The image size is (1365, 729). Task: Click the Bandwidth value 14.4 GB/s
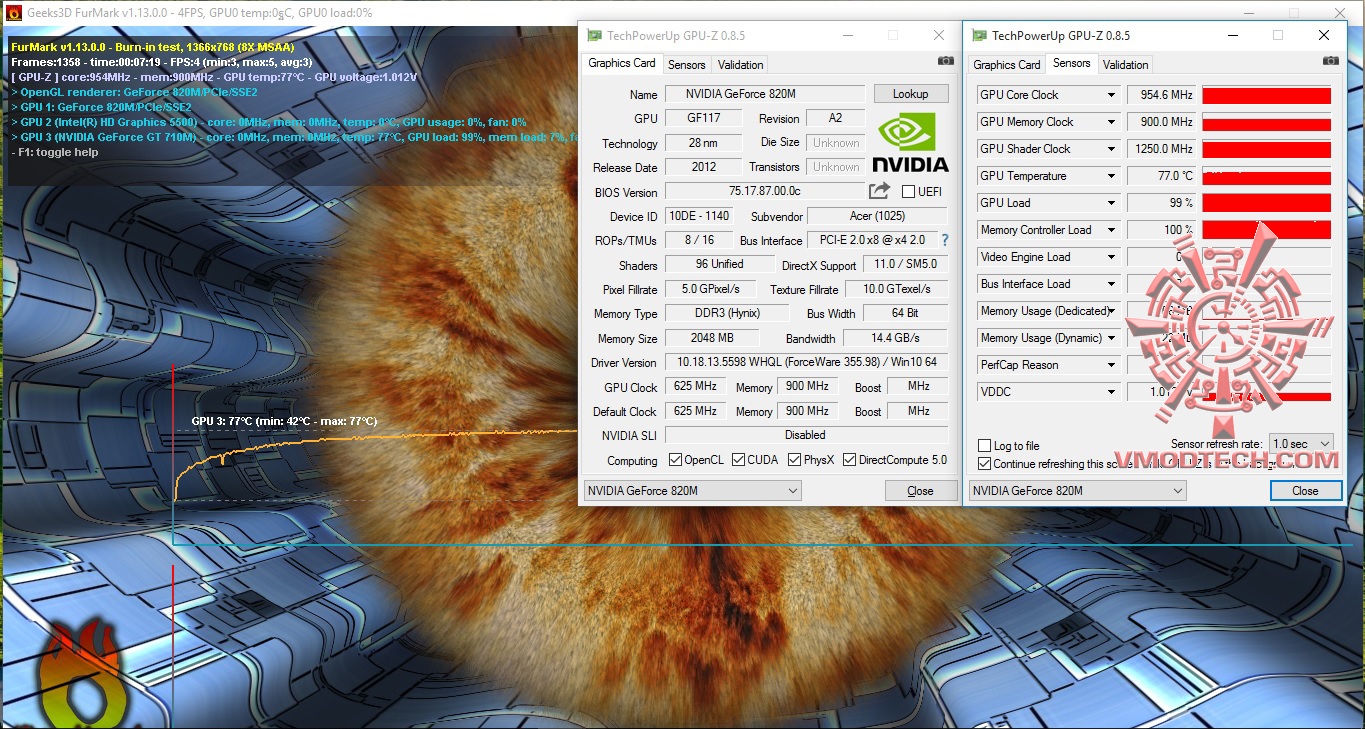click(895, 338)
